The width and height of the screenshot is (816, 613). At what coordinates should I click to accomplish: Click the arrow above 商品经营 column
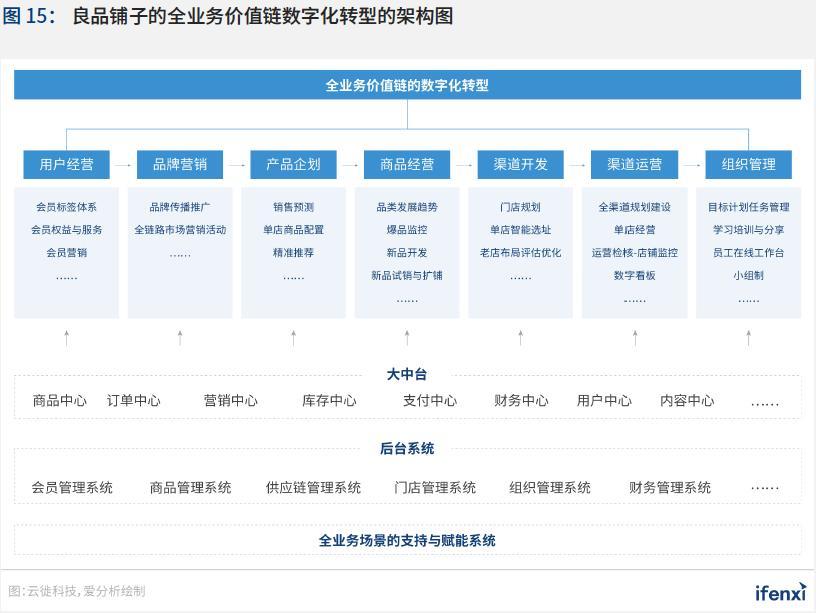(407, 338)
